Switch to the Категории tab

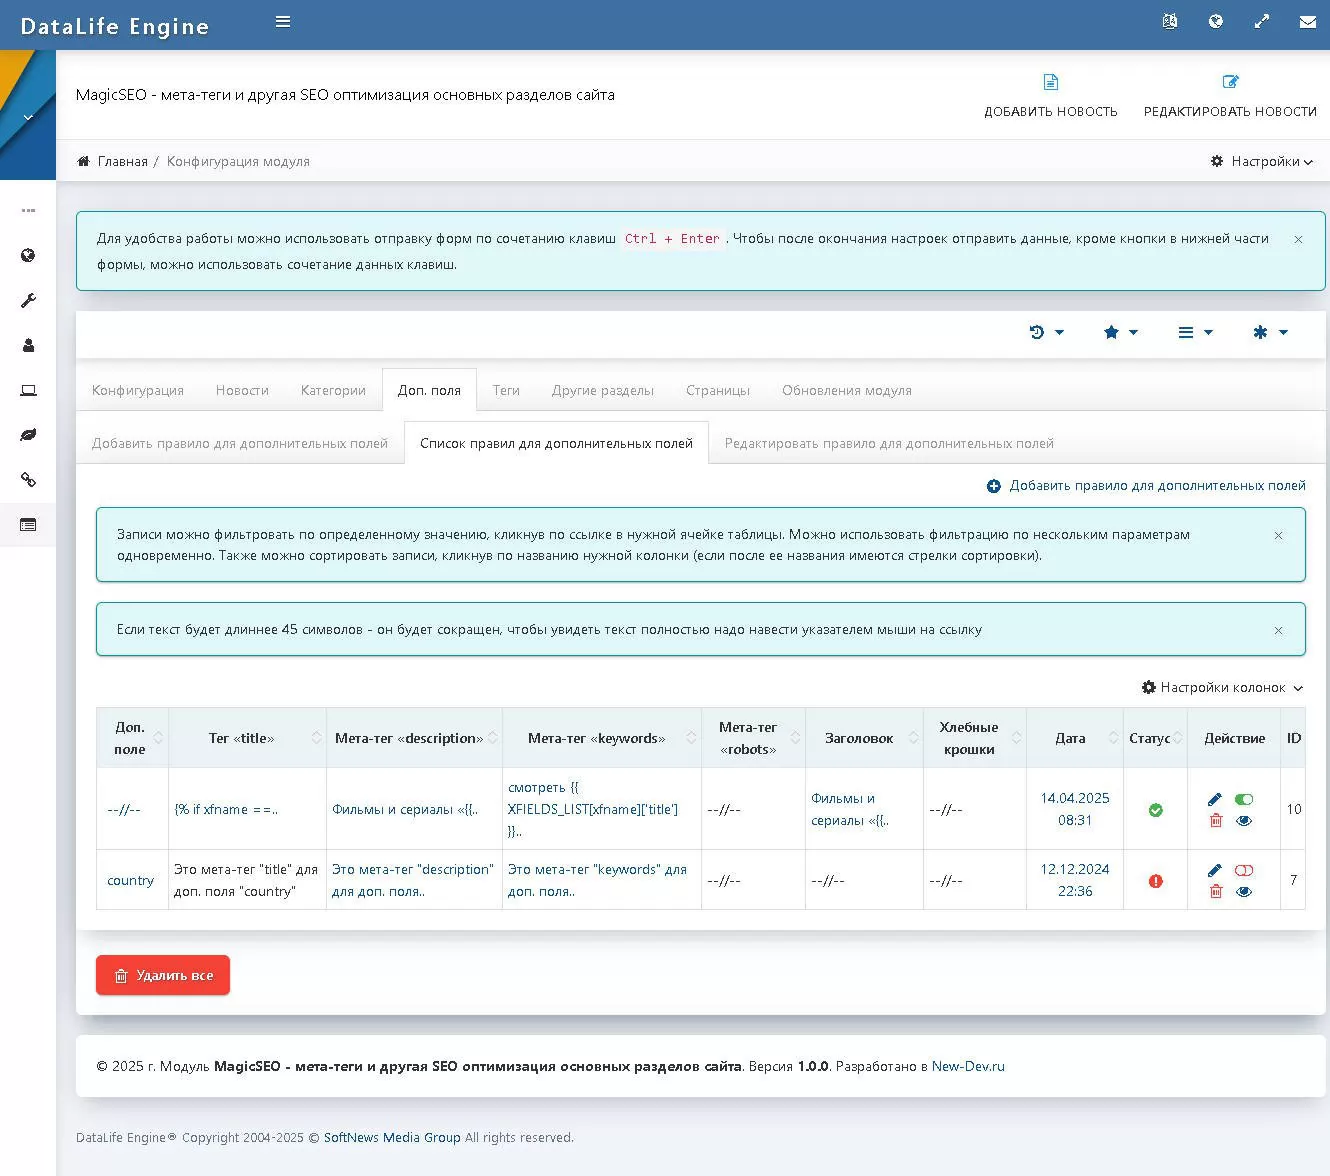tap(333, 390)
